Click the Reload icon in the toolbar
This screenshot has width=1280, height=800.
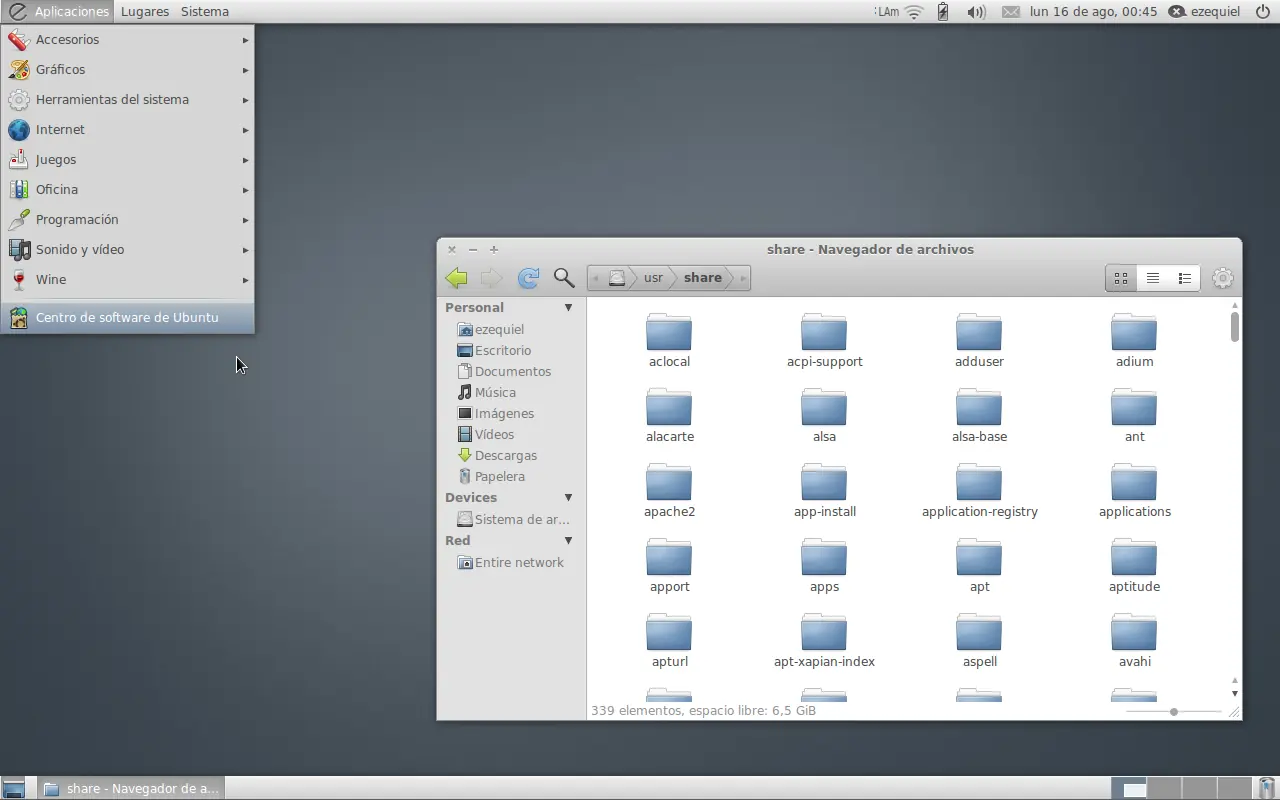point(528,277)
